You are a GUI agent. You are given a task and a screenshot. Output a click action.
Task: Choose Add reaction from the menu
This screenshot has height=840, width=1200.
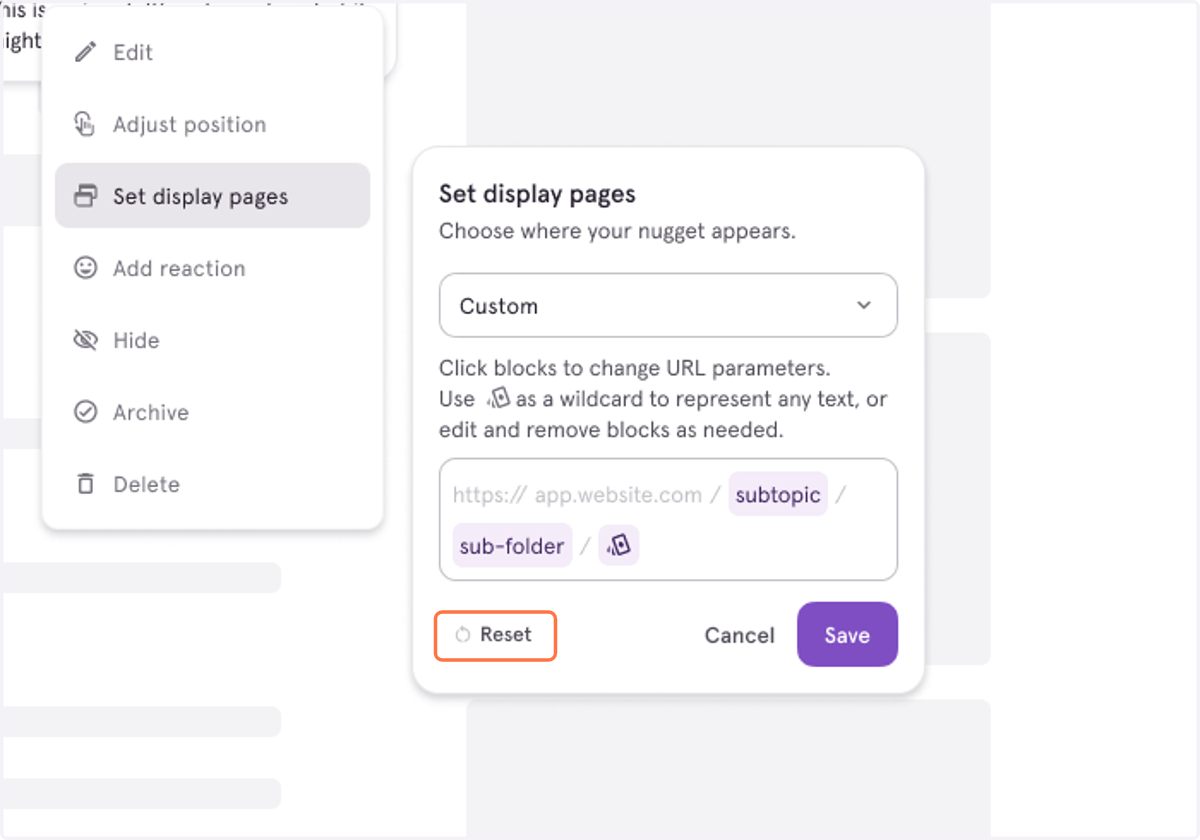pyautogui.click(x=212, y=268)
